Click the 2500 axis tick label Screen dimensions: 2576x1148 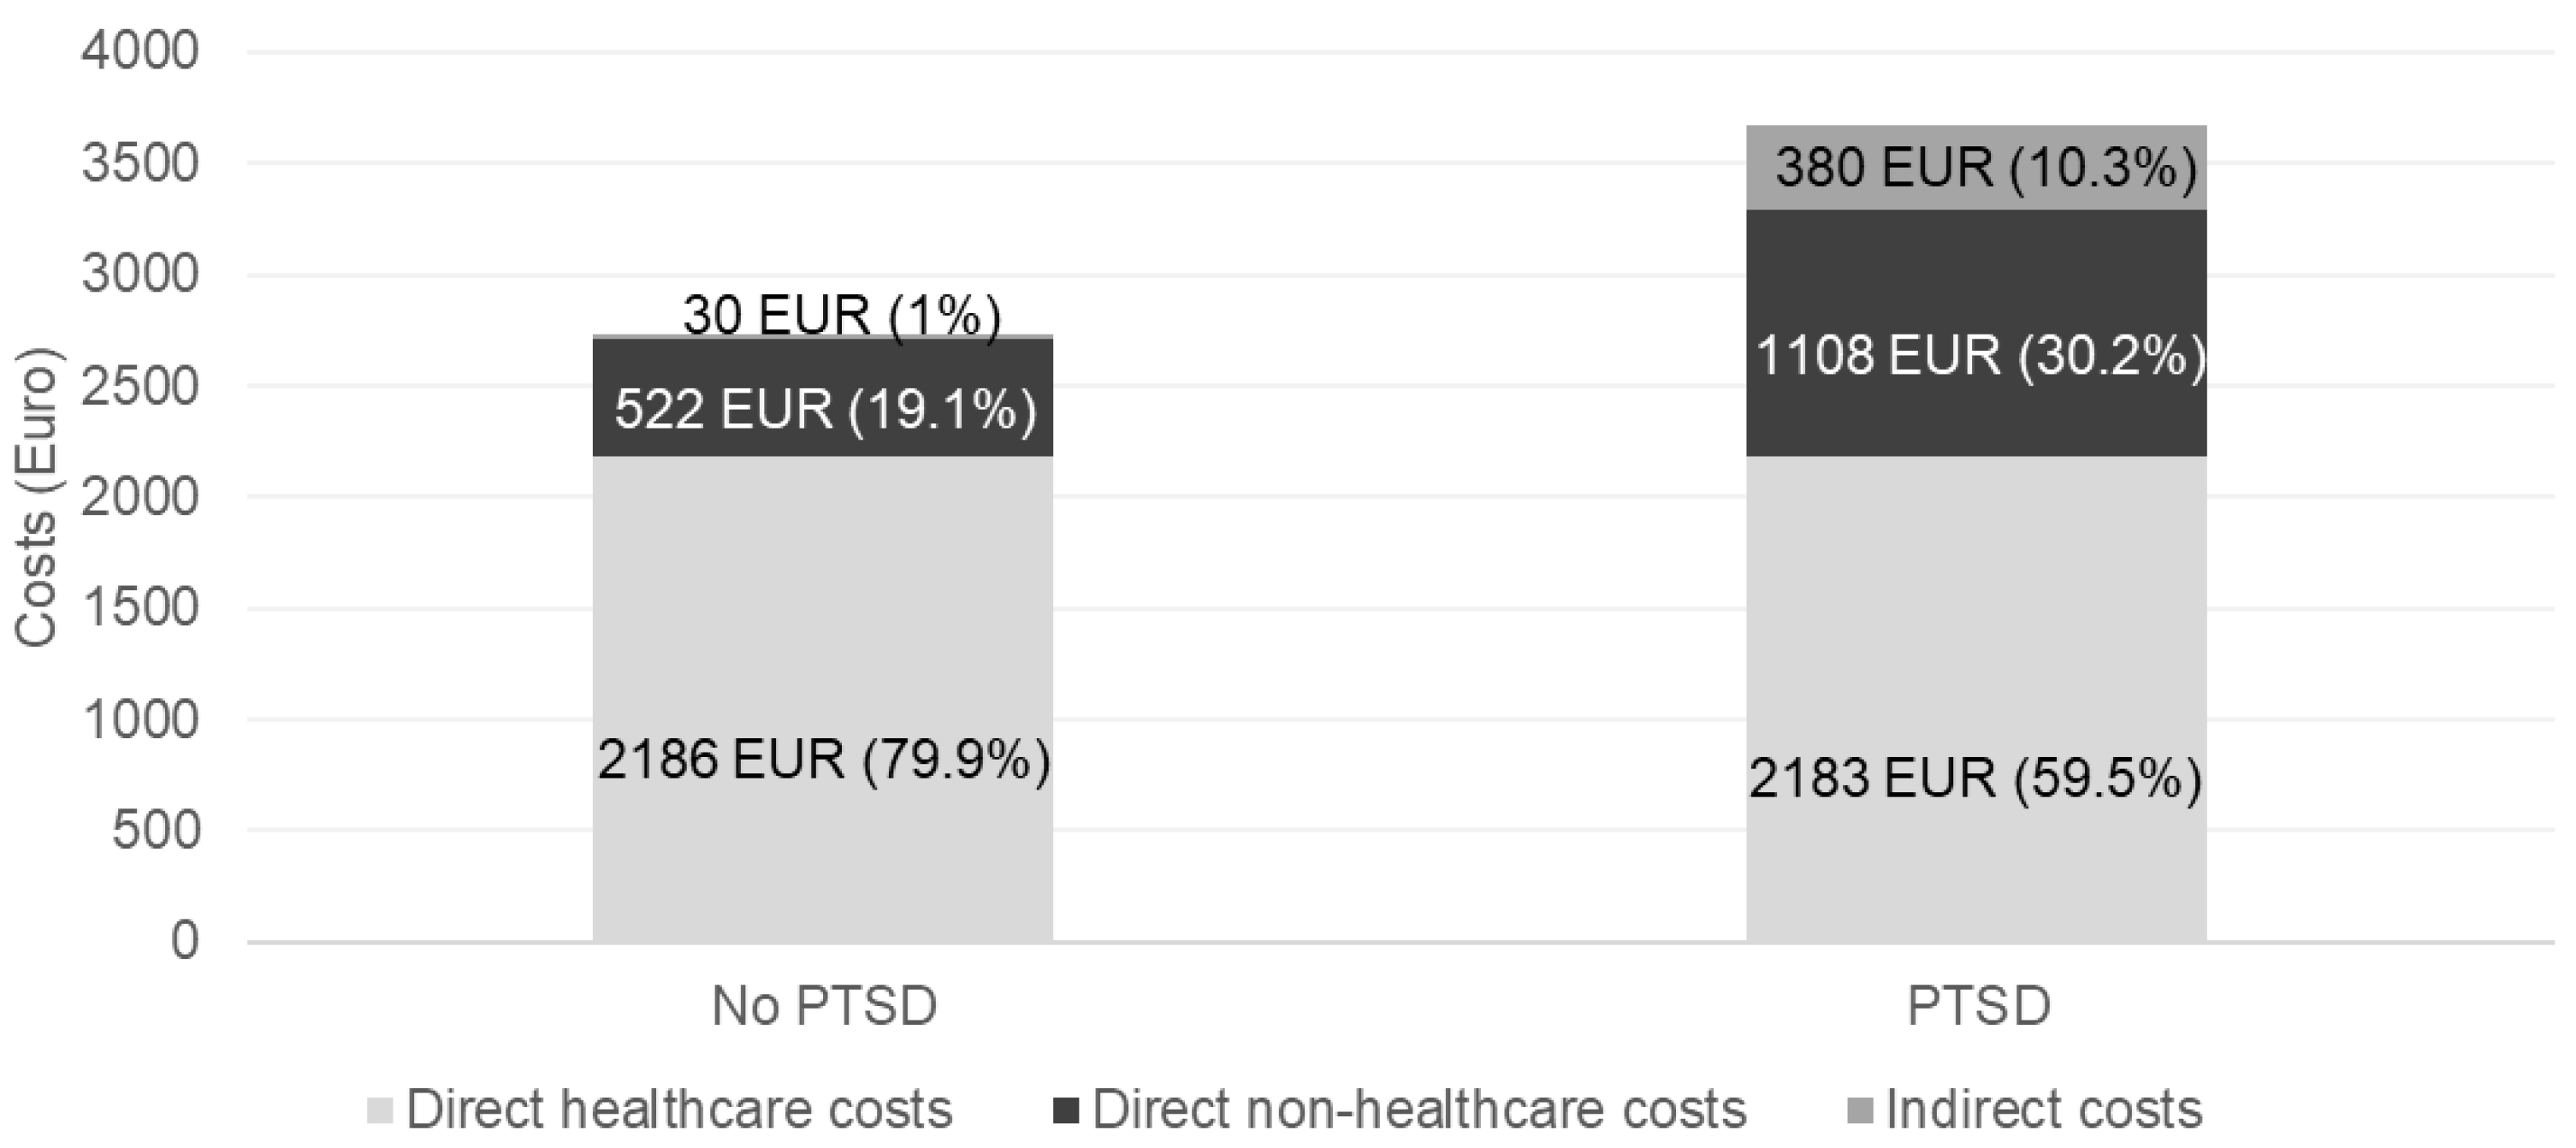click(140, 386)
